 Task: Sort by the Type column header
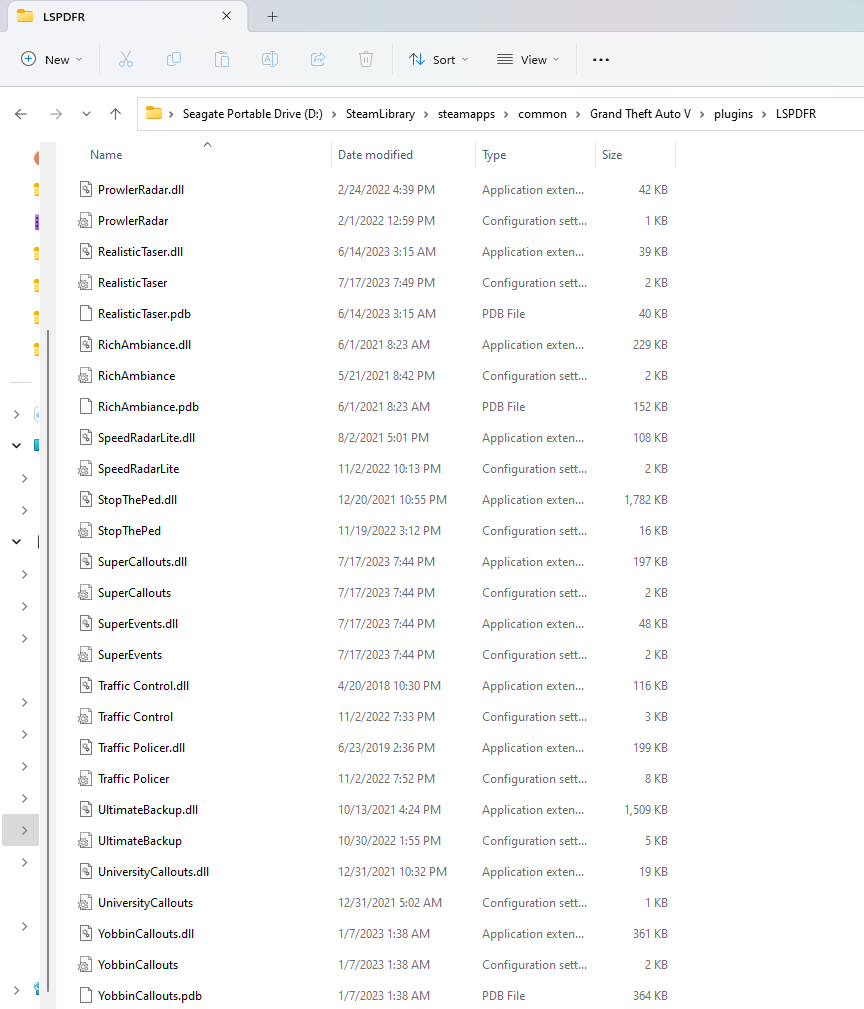[494, 155]
